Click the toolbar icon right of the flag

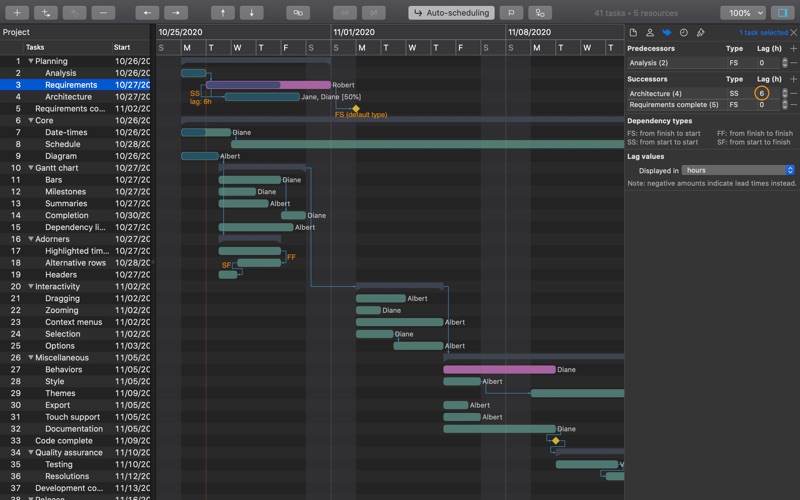click(540, 13)
